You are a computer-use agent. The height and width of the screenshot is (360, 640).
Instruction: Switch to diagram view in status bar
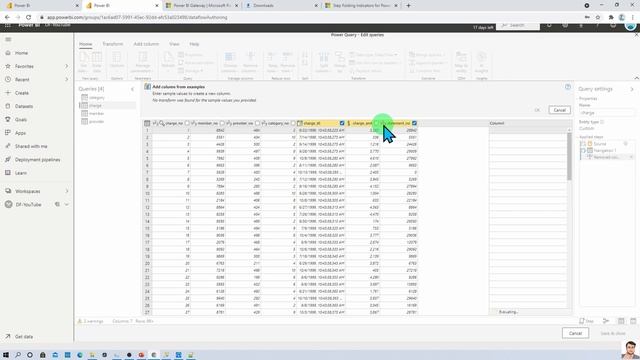606,321
